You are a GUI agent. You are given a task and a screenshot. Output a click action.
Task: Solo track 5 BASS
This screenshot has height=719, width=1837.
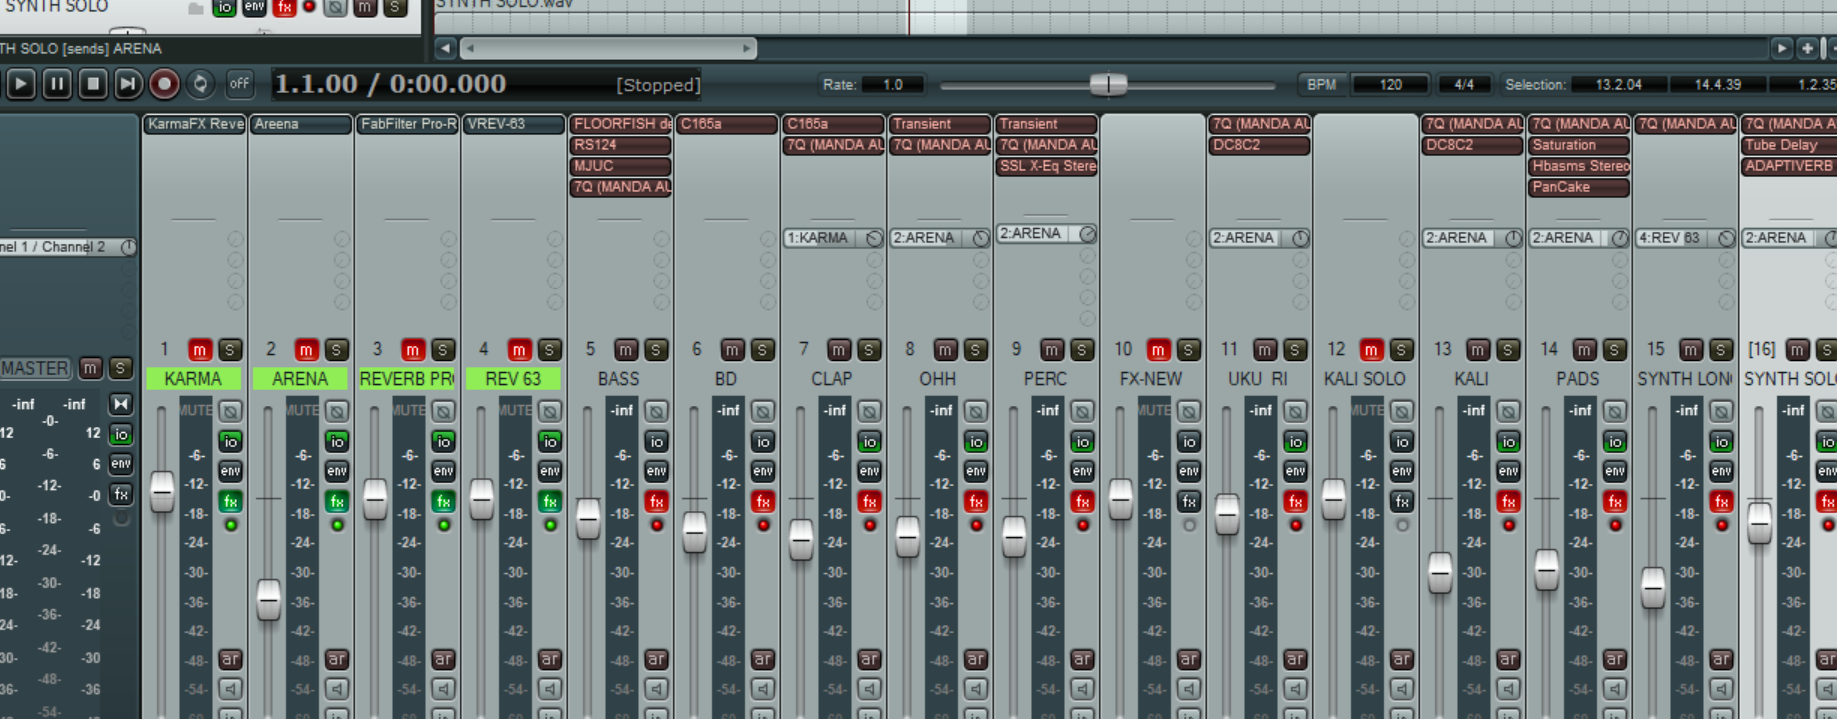coord(656,350)
